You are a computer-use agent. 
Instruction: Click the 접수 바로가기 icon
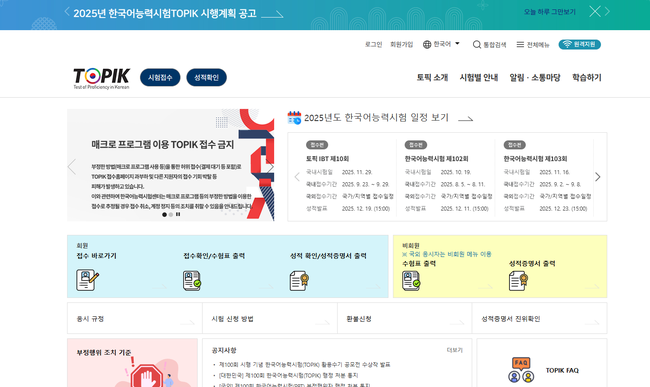pyautogui.click(x=87, y=280)
